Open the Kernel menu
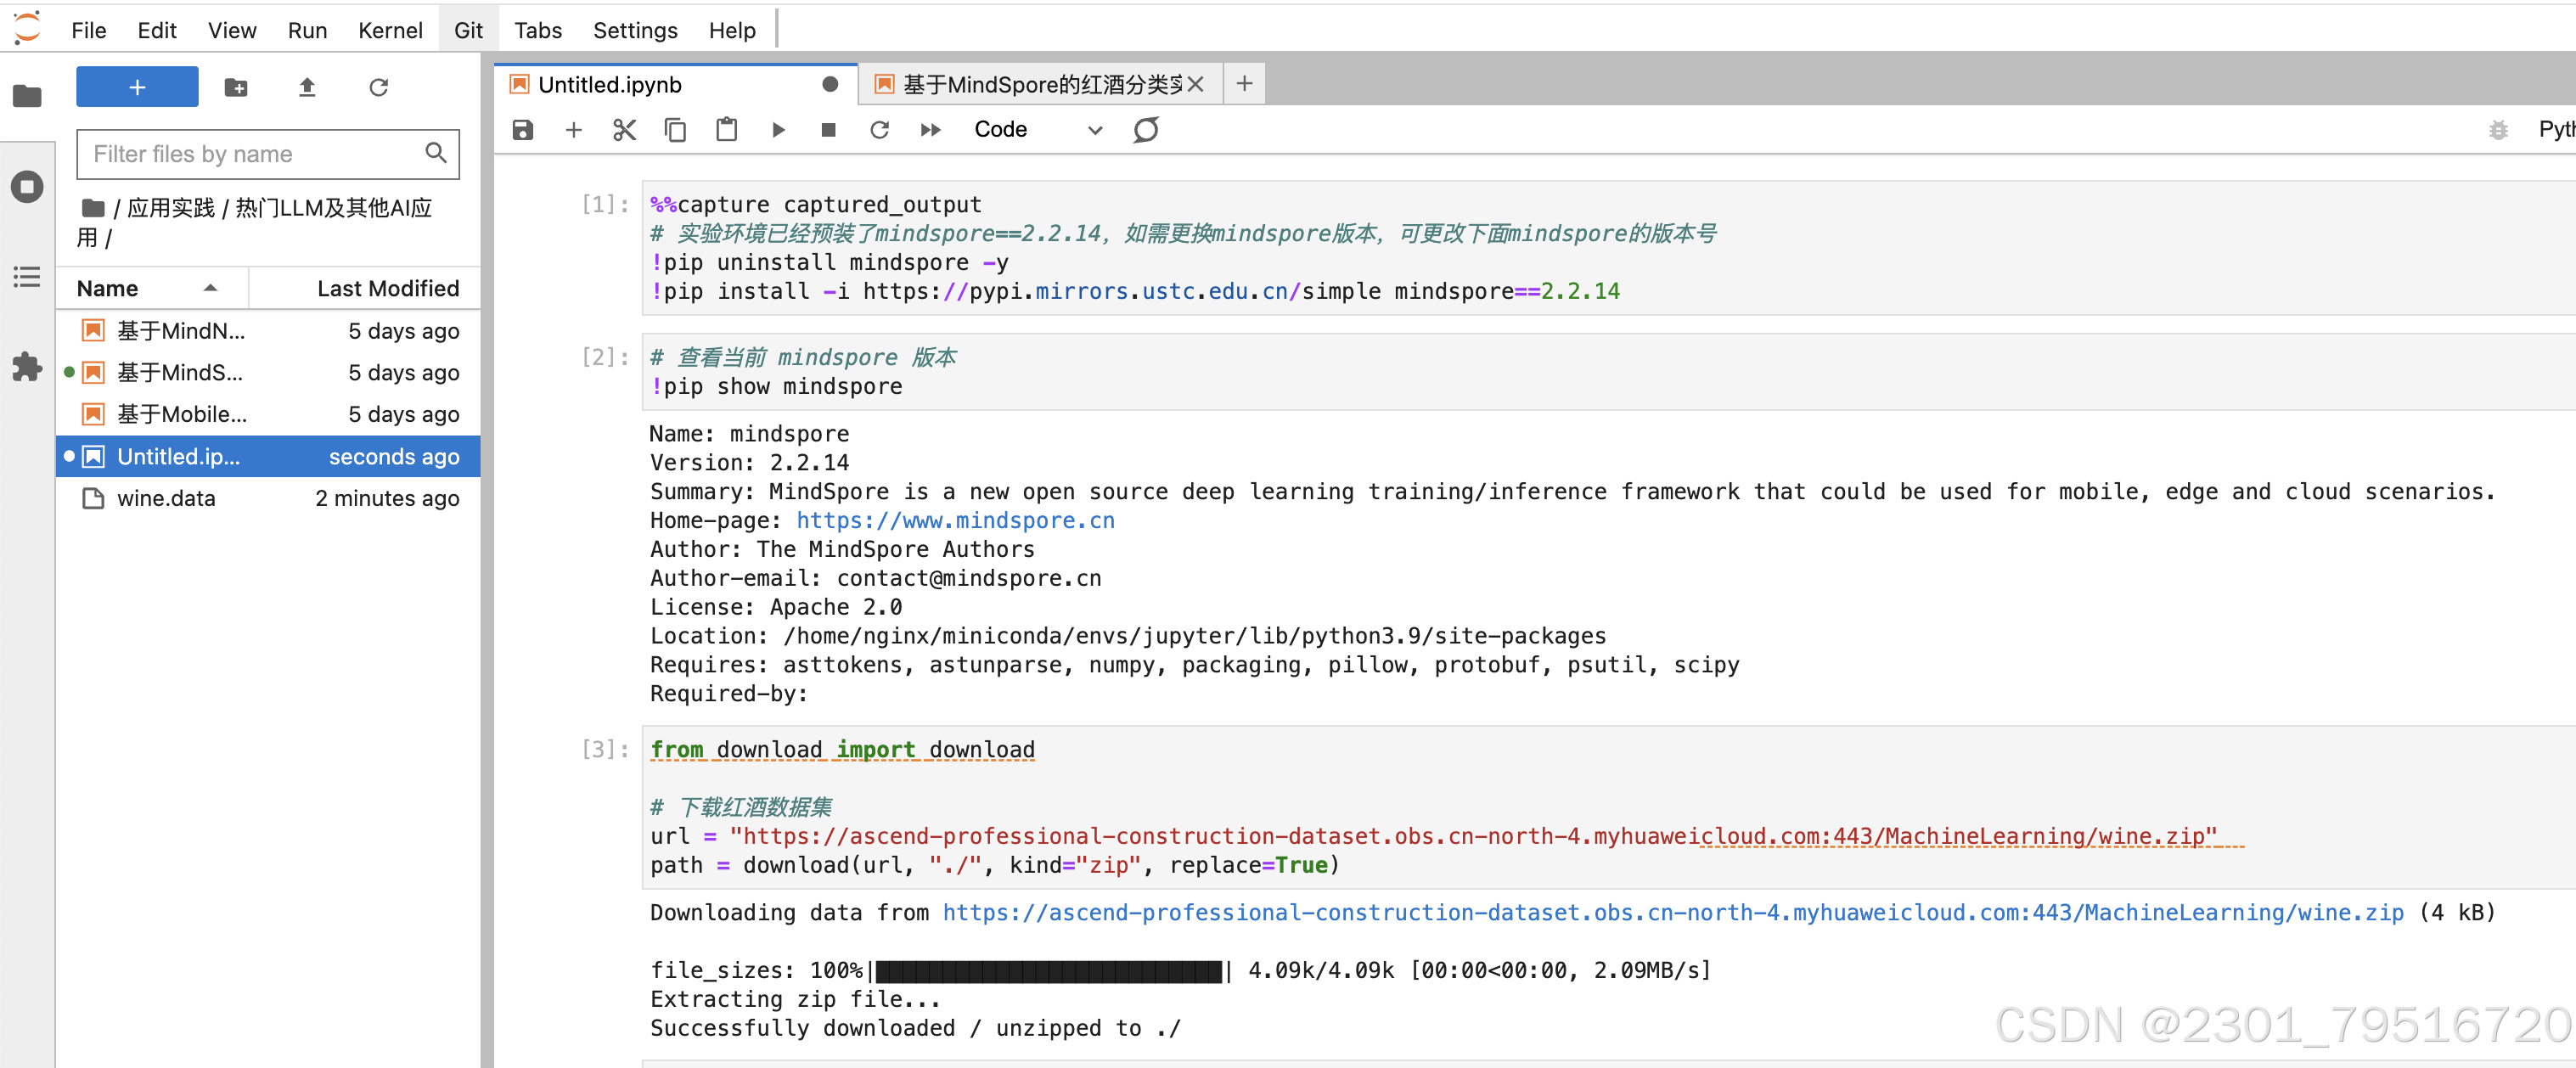Viewport: 2576px width, 1068px height. [389, 30]
